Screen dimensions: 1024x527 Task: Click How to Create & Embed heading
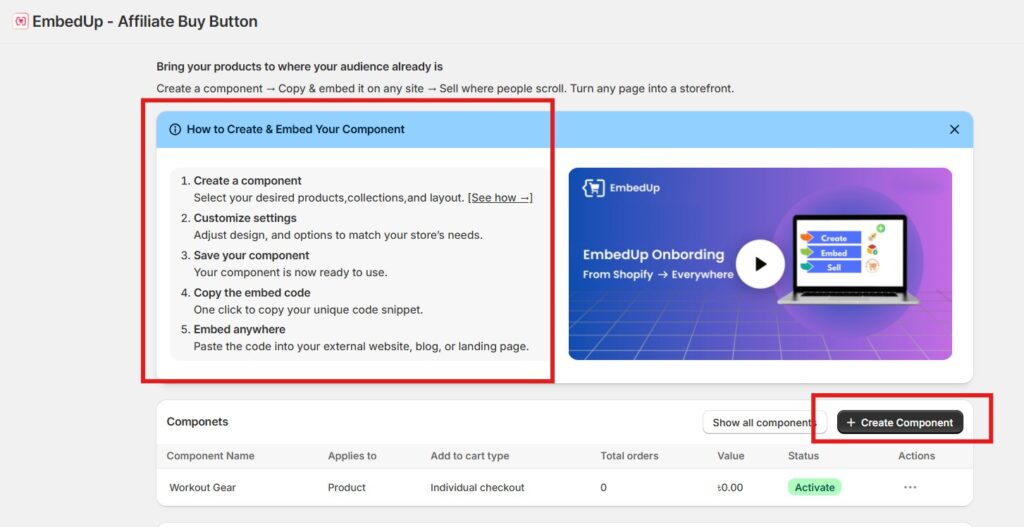(x=296, y=129)
